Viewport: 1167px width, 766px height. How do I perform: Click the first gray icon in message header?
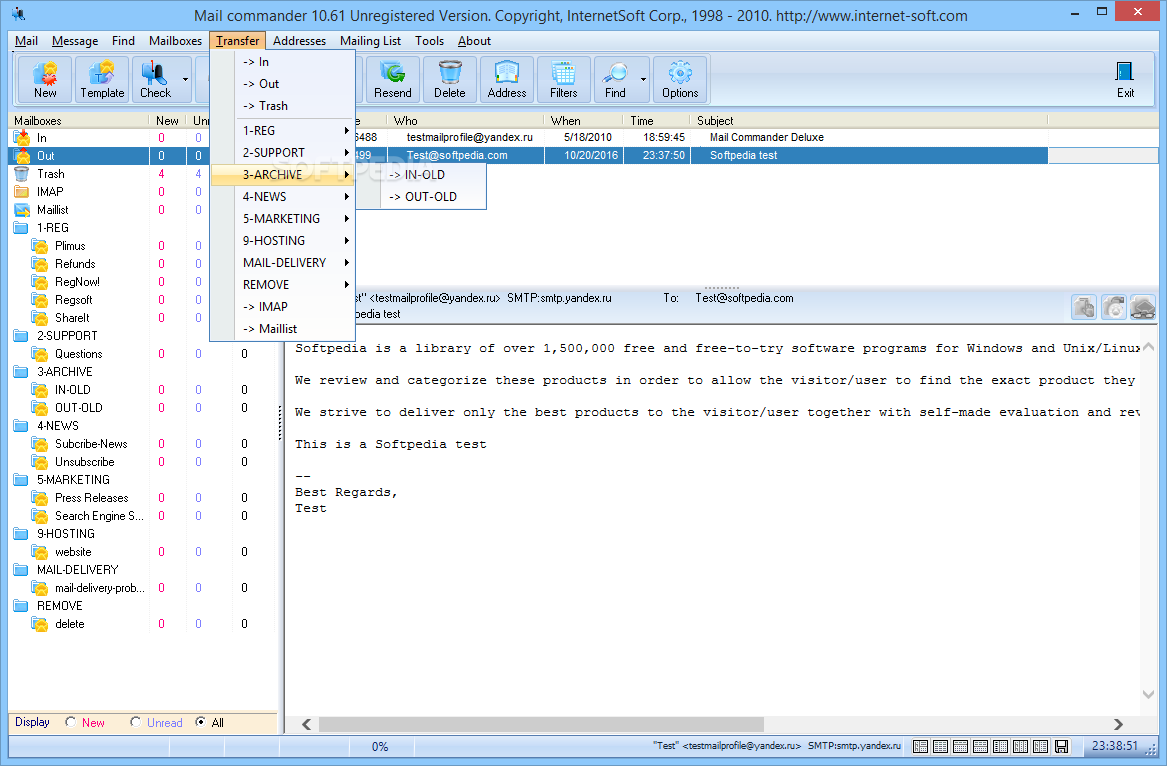point(1084,307)
